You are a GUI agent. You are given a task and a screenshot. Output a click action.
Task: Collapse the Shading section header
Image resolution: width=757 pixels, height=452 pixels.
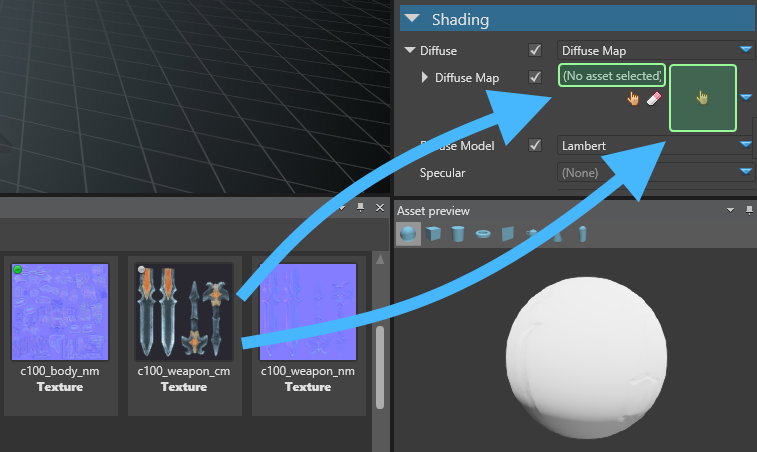[411, 19]
